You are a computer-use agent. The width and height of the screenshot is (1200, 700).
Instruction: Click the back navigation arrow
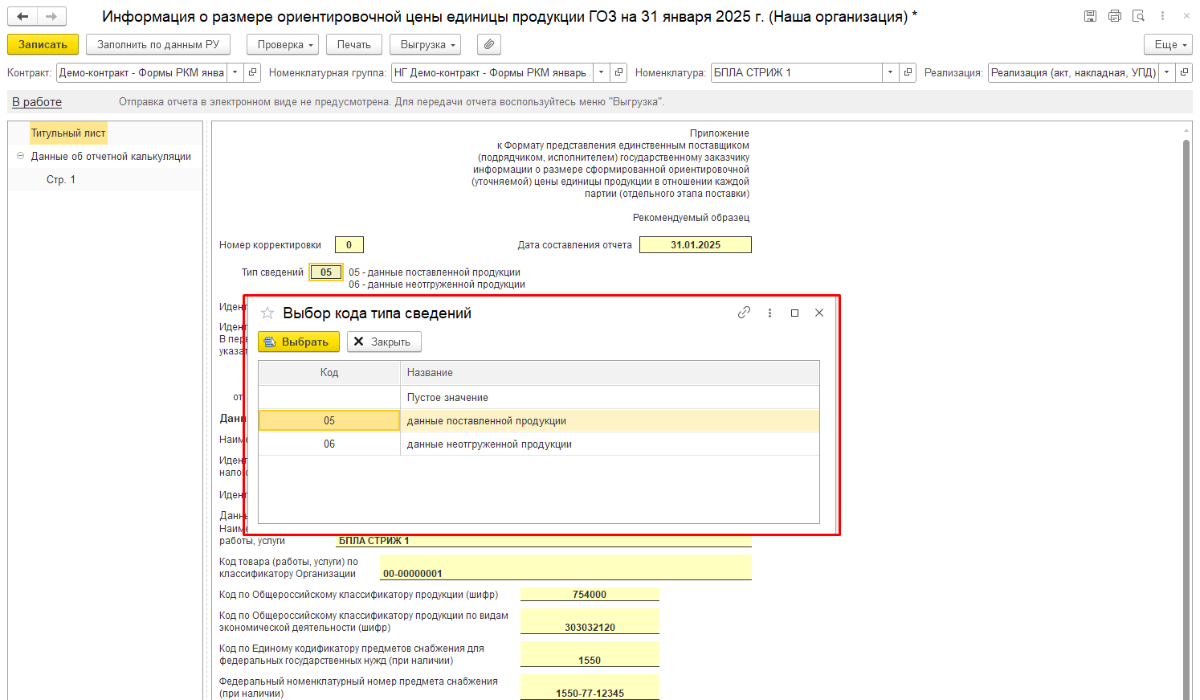23,17
